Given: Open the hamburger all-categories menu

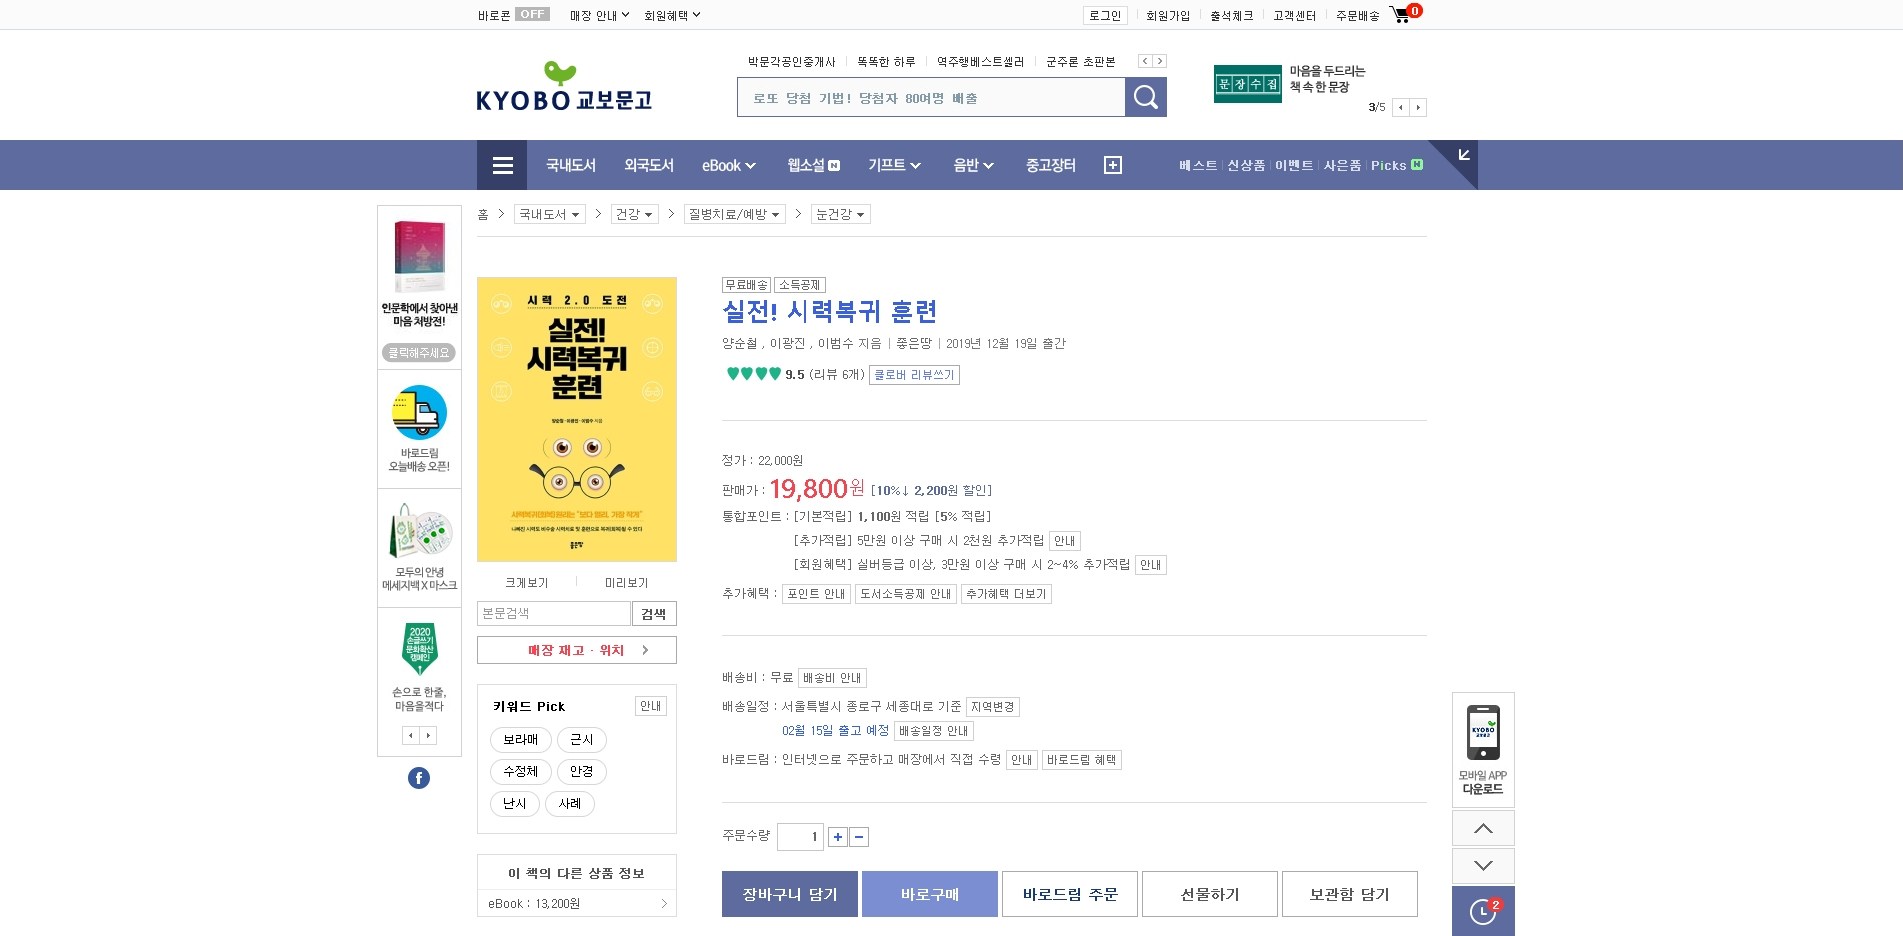Looking at the screenshot, I should click(502, 165).
